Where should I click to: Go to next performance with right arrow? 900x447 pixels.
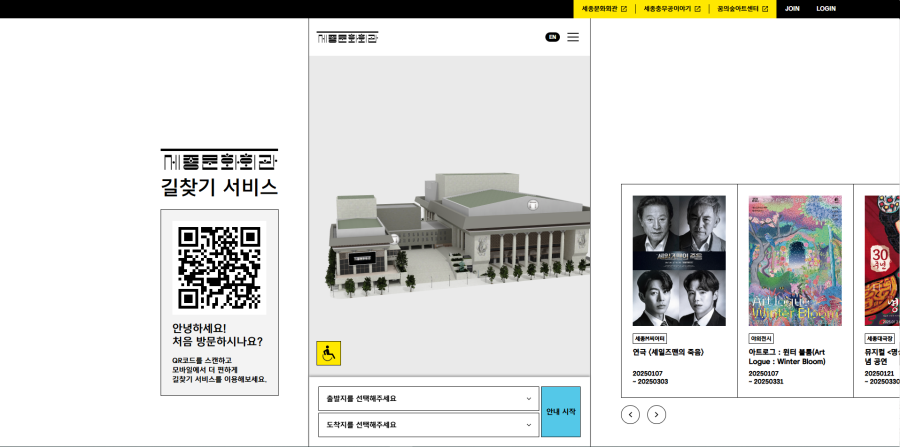(657, 414)
